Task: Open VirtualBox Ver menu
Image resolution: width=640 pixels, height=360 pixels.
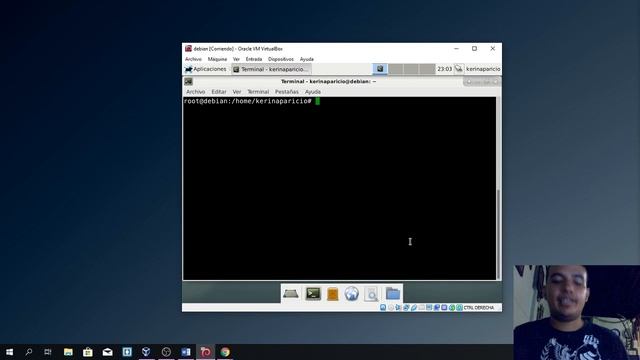Action: point(236,59)
